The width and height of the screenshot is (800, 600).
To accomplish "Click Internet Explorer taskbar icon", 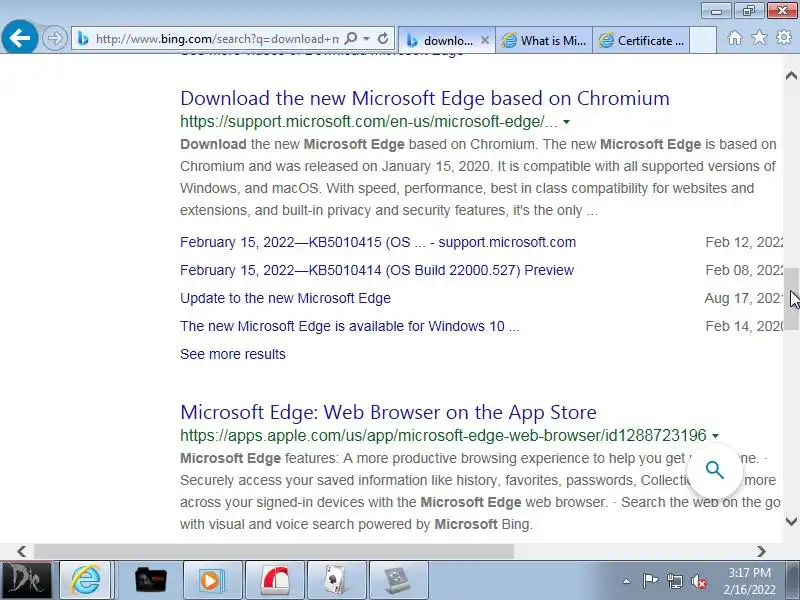I will (x=86, y=580).
